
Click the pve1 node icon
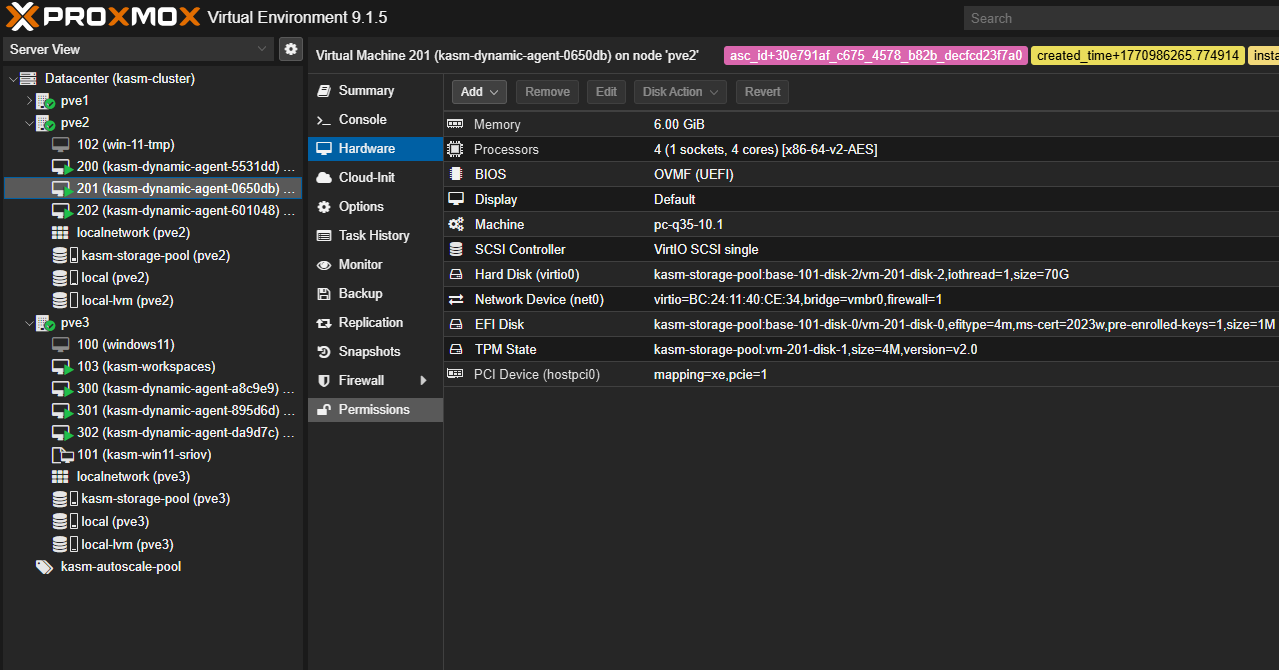pyautogui.click(x=45, y=101)
